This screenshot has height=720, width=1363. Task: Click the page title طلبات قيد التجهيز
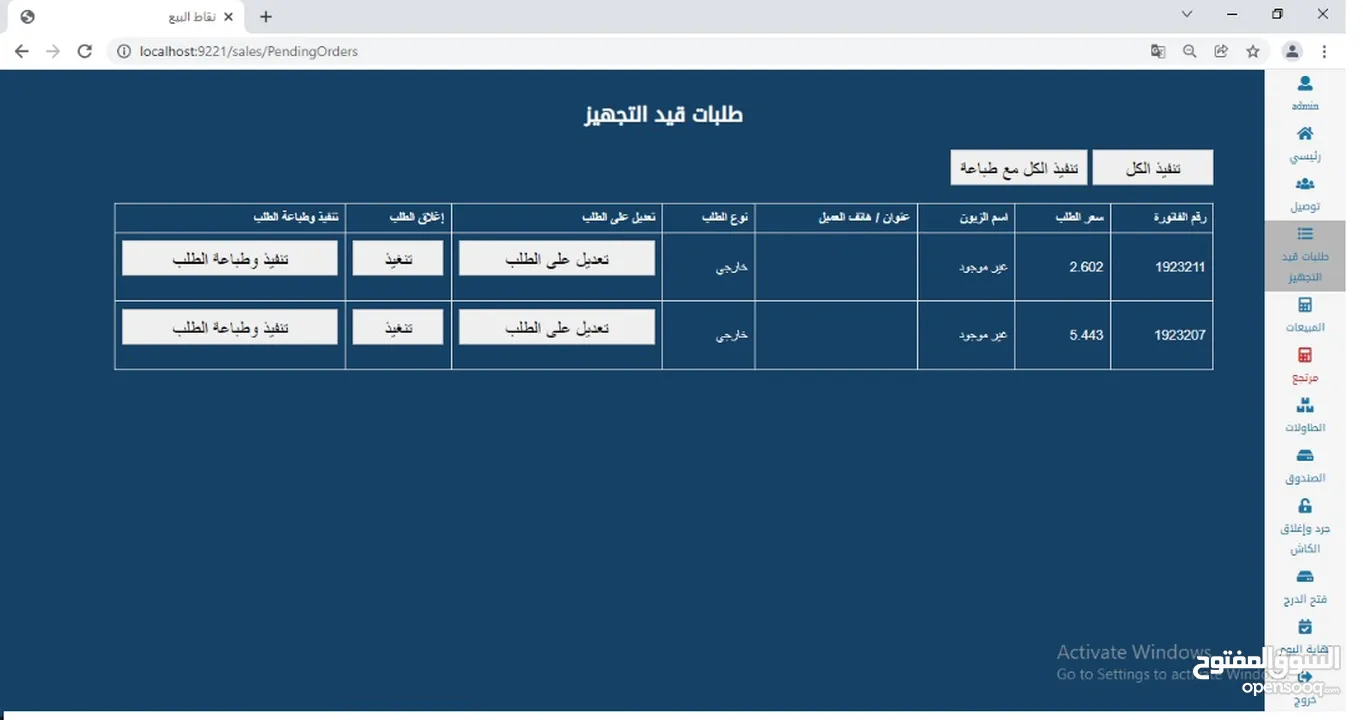663,114
